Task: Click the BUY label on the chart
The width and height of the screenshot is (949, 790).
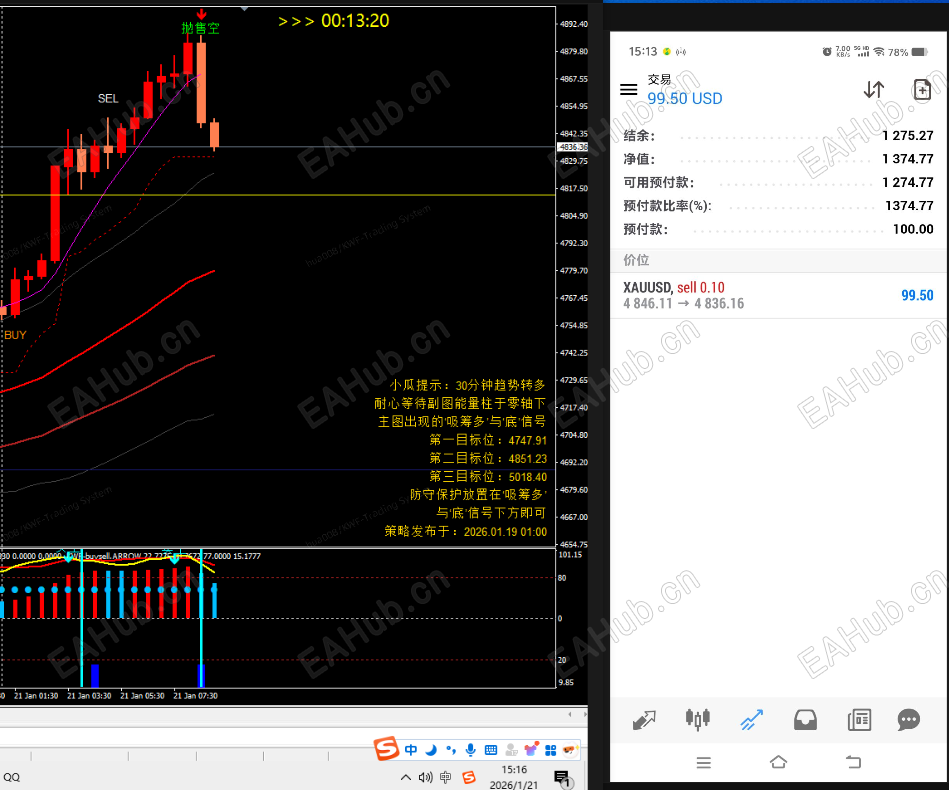Action: click(x=15, y=335)
